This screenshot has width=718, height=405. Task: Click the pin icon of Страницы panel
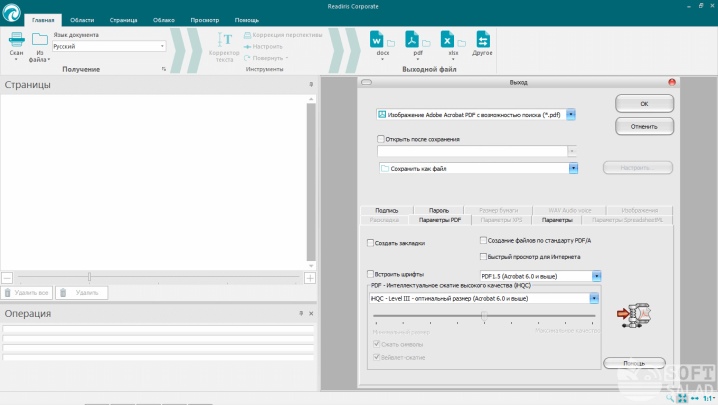coord(311,84)
